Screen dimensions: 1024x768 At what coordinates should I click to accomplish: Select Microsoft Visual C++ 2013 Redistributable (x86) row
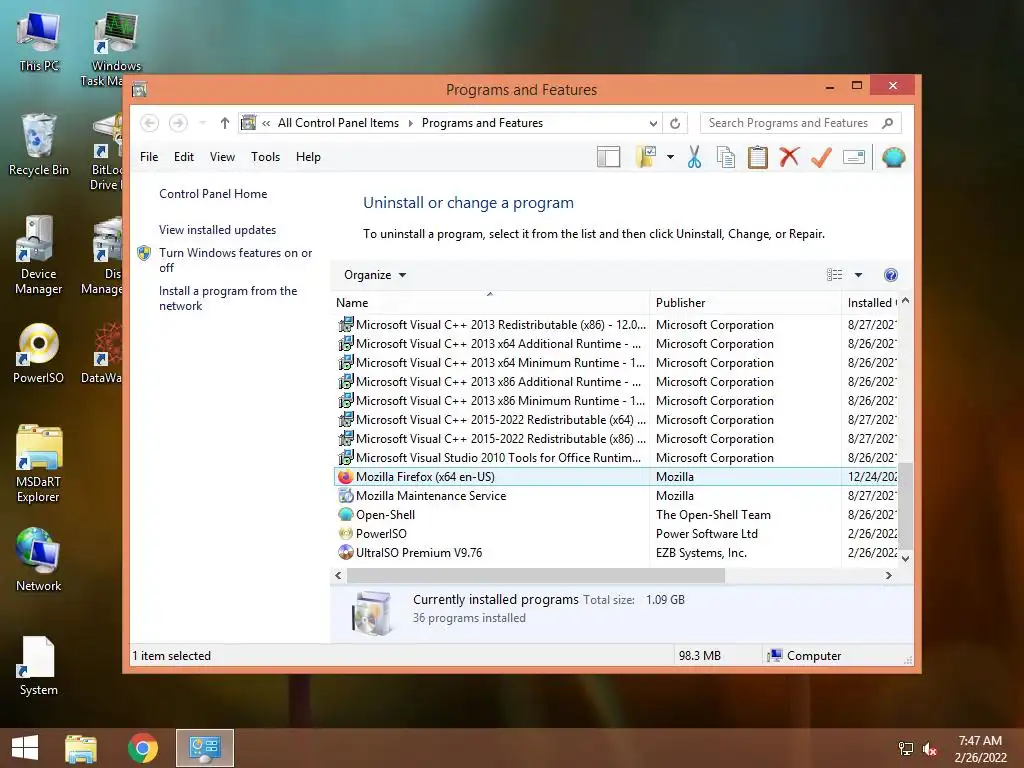coord(615,325)
